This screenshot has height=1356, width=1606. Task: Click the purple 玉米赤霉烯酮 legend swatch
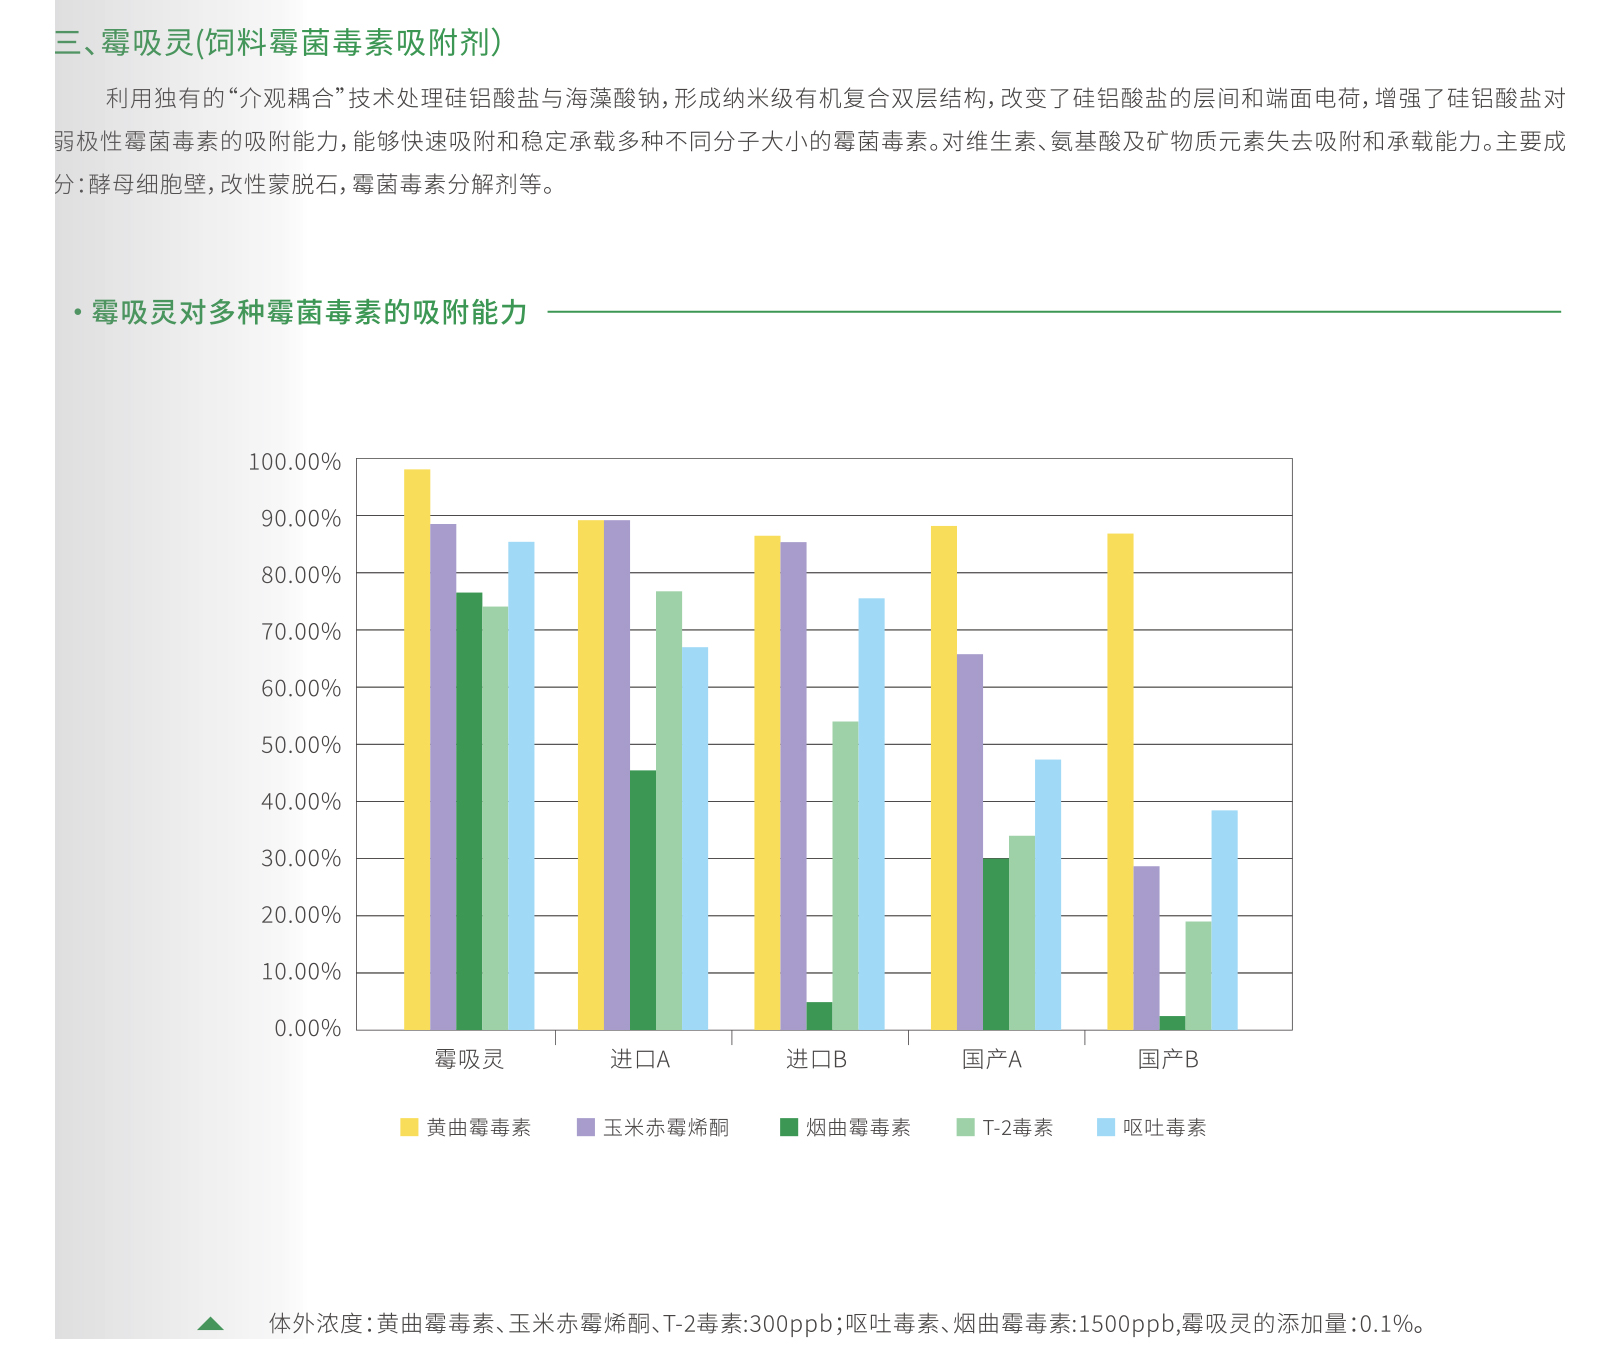click(586, 1127)
